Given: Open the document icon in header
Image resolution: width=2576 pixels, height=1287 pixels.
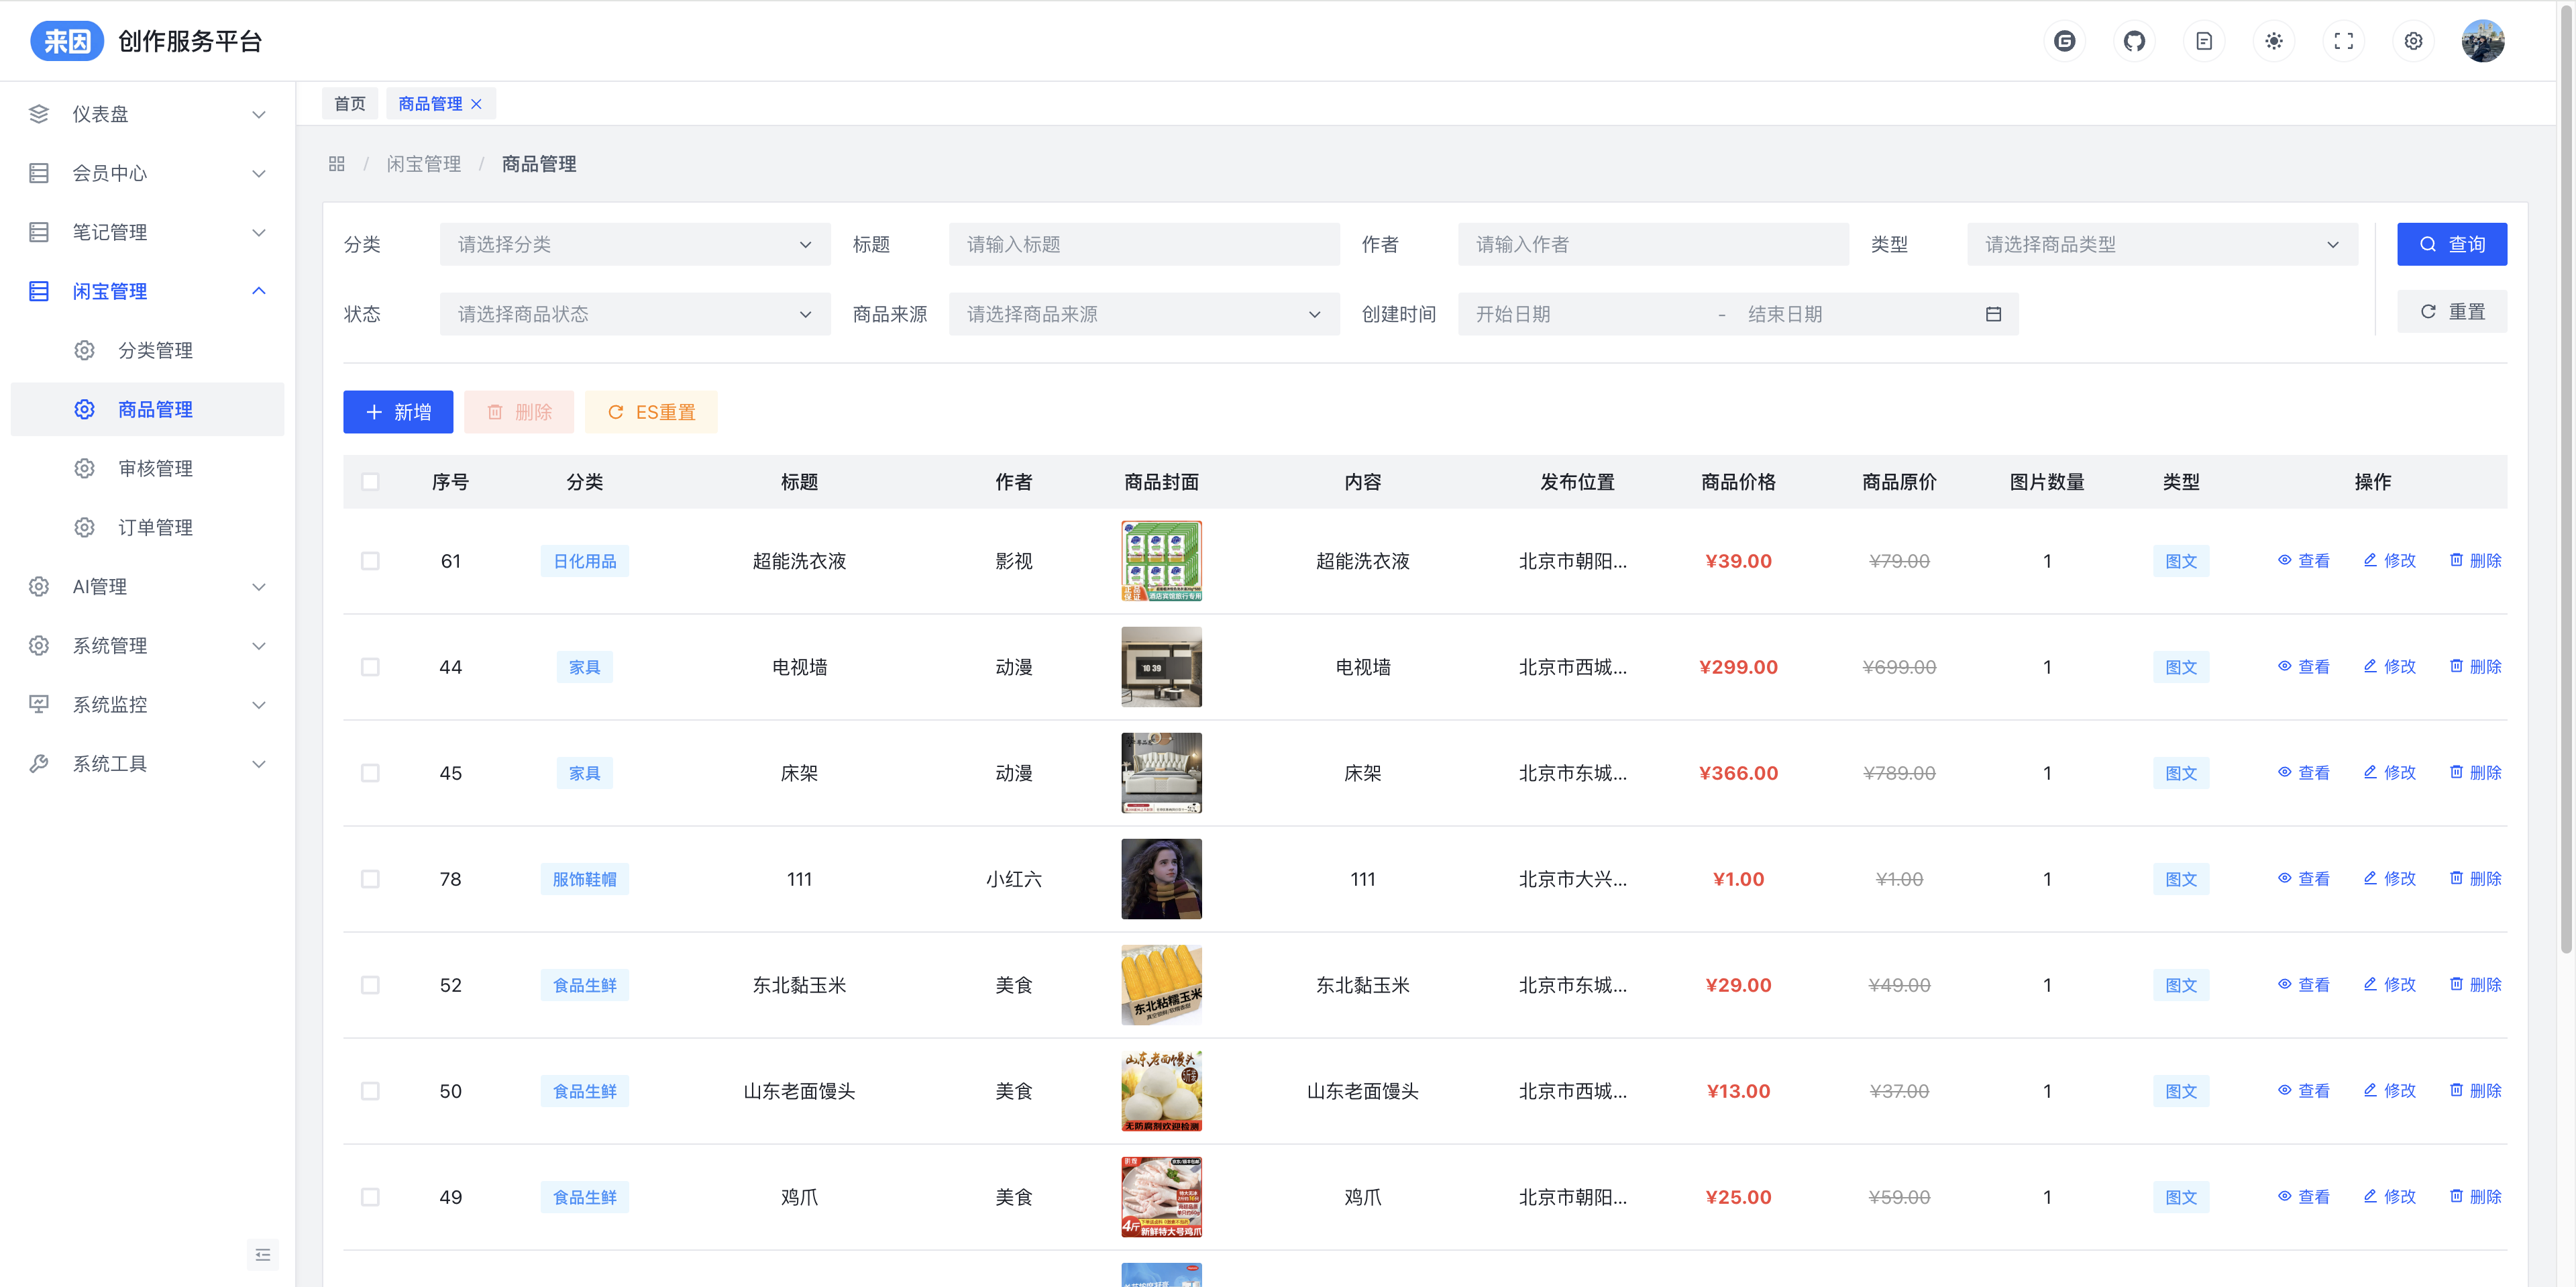Looking at the screenshot, I should pos(2204,41).
